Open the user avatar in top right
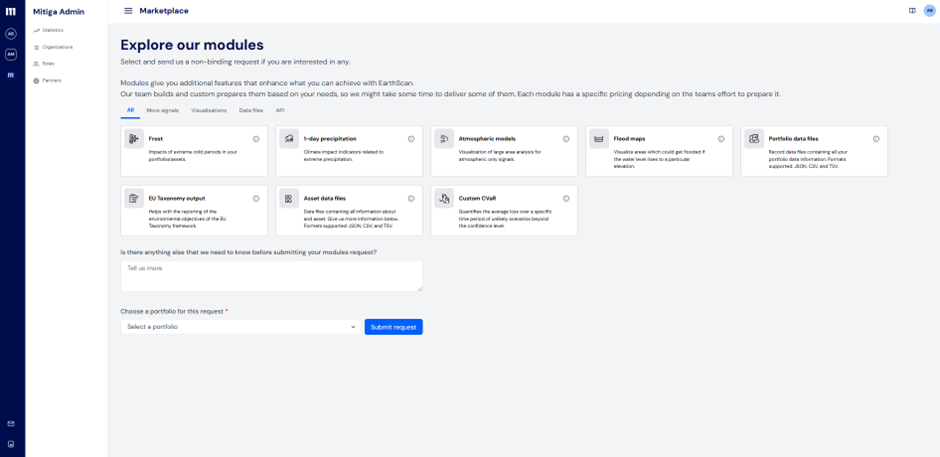This screenshot has width=940, height=457. click(x=929, y=11)
